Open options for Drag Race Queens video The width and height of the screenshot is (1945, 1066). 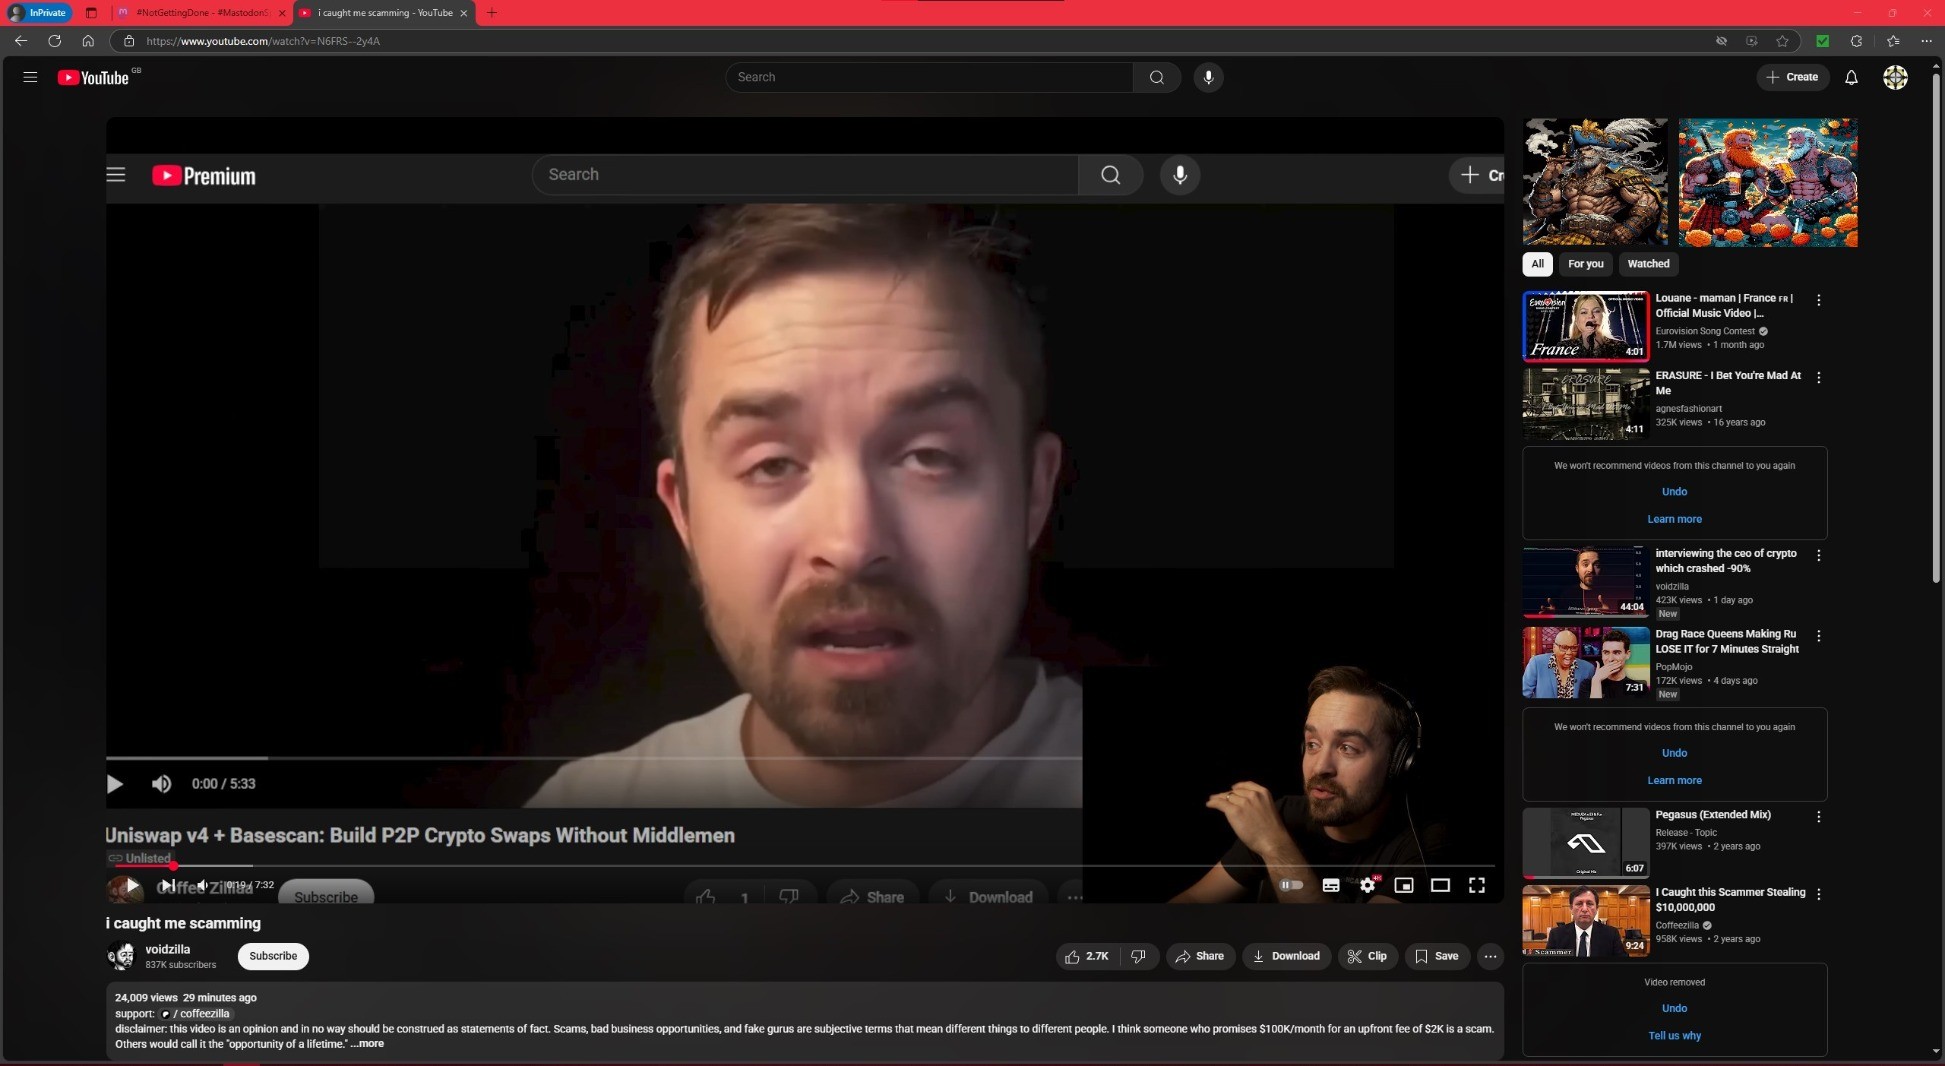[1819, 636]
